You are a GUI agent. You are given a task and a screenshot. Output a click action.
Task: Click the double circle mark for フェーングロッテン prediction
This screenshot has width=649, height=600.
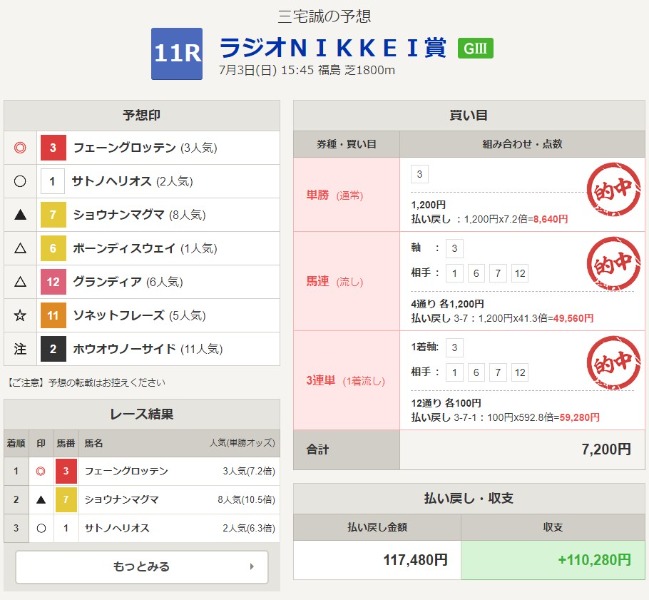[20, 148]
